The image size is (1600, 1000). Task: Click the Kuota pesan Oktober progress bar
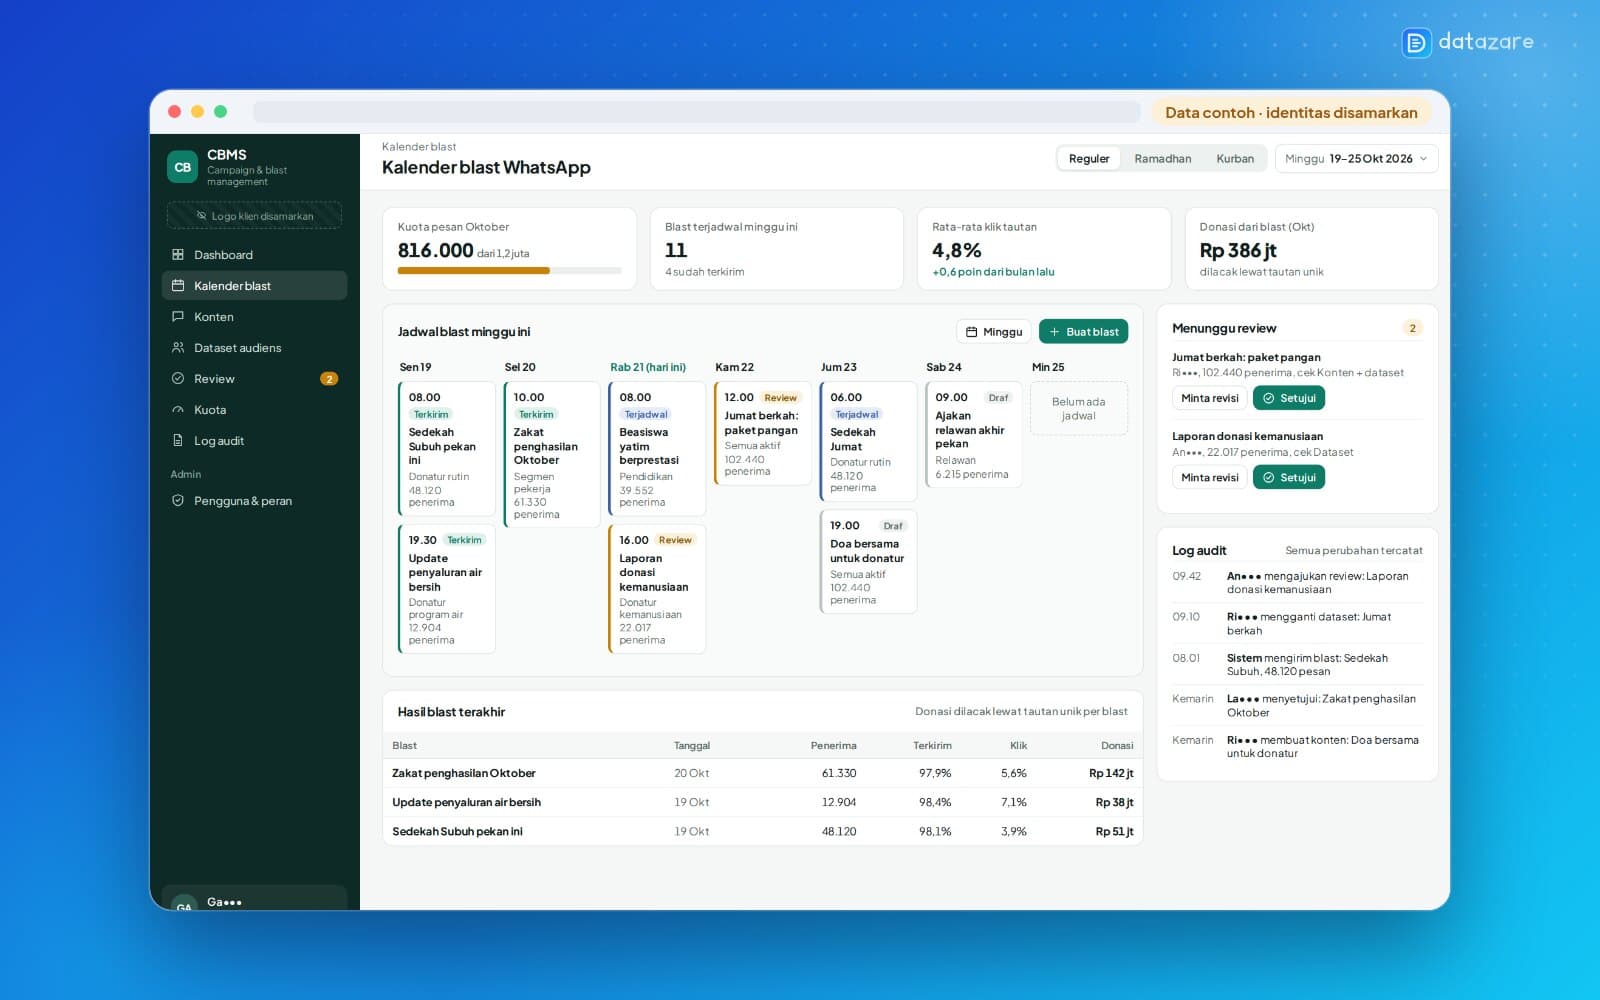509,271
